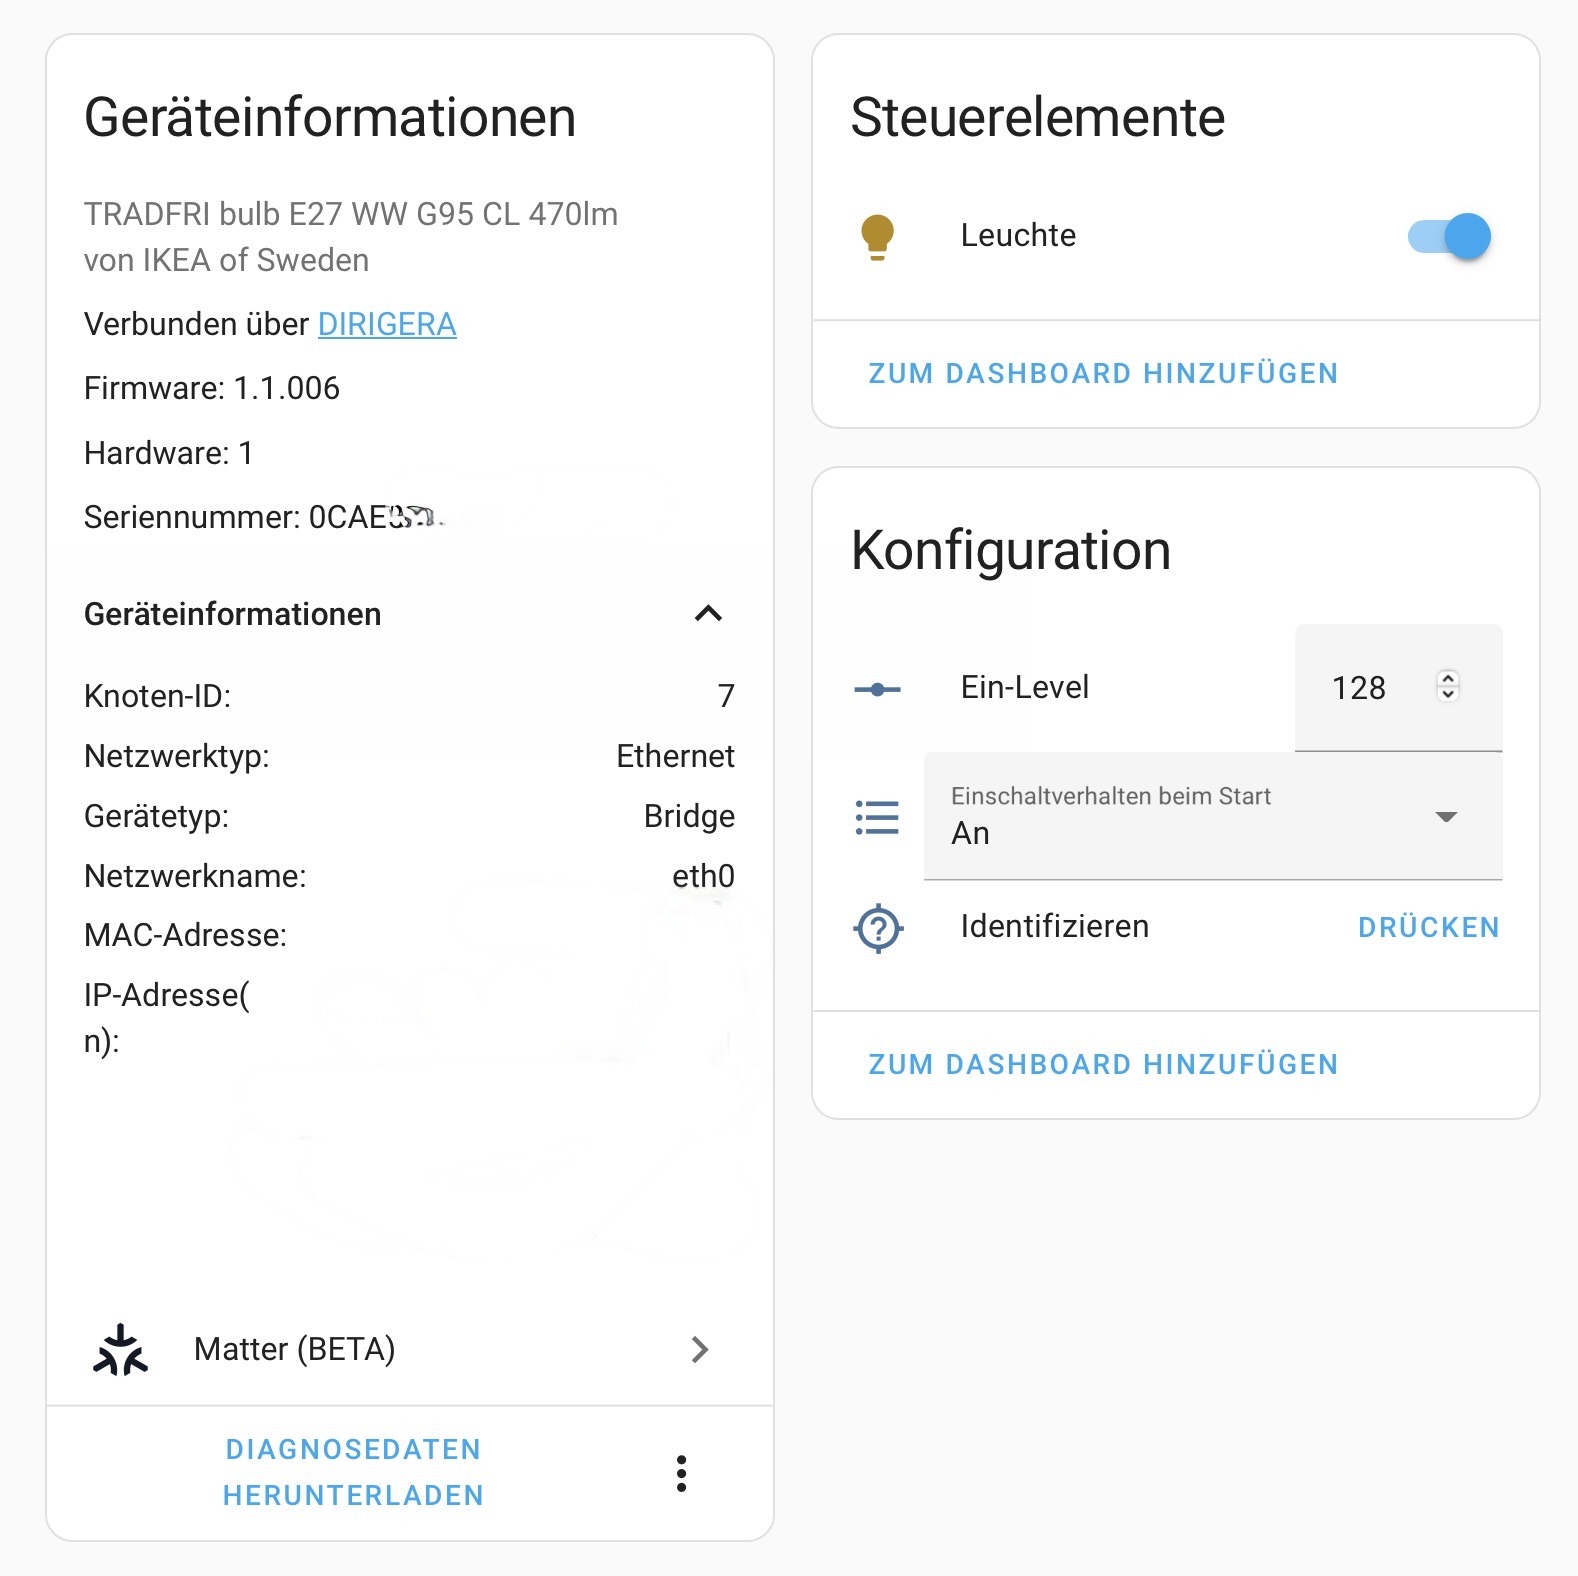Click the Matter (BETA) logo icon
Image resolution: width=1578 pixels, height=1576 pixels.
[120, 1350]
